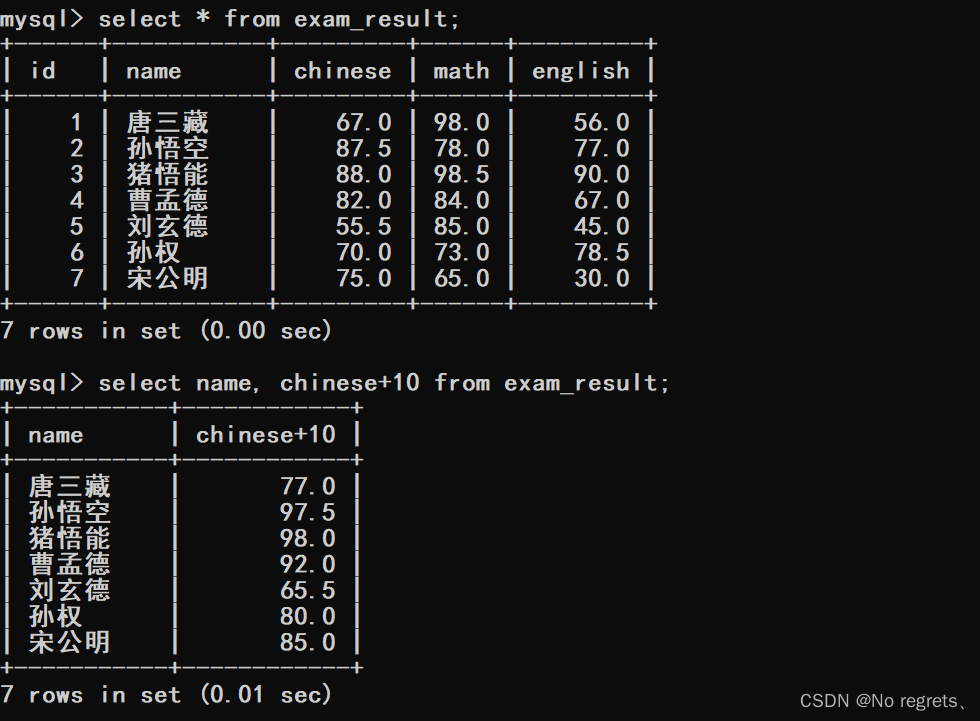Click the "7 rows in set (0.01 sec)" line

click(166, 695)
